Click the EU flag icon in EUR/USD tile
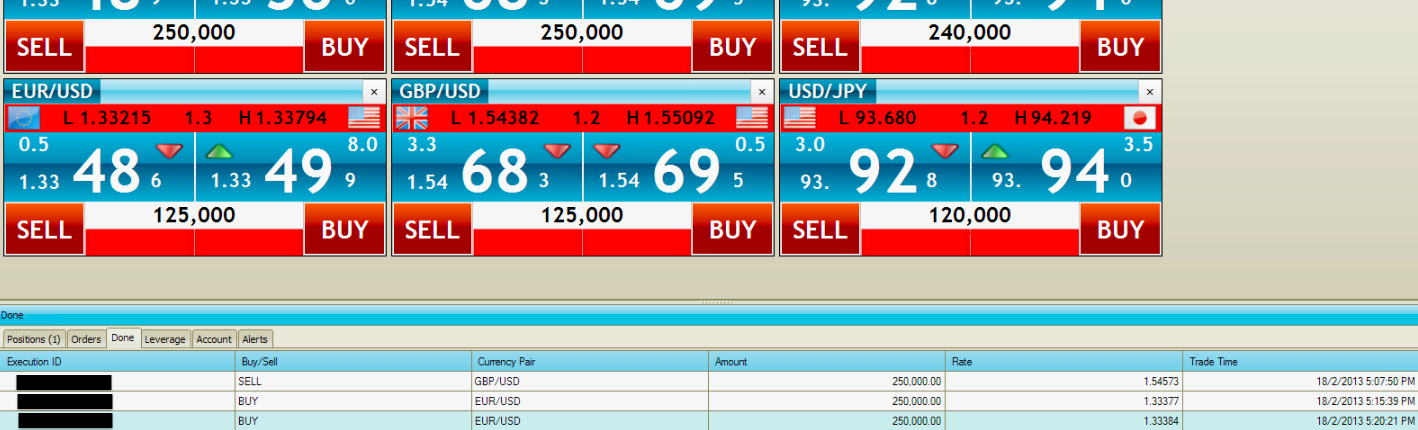Screen dimensions: 1418x430 coord(22,118)
